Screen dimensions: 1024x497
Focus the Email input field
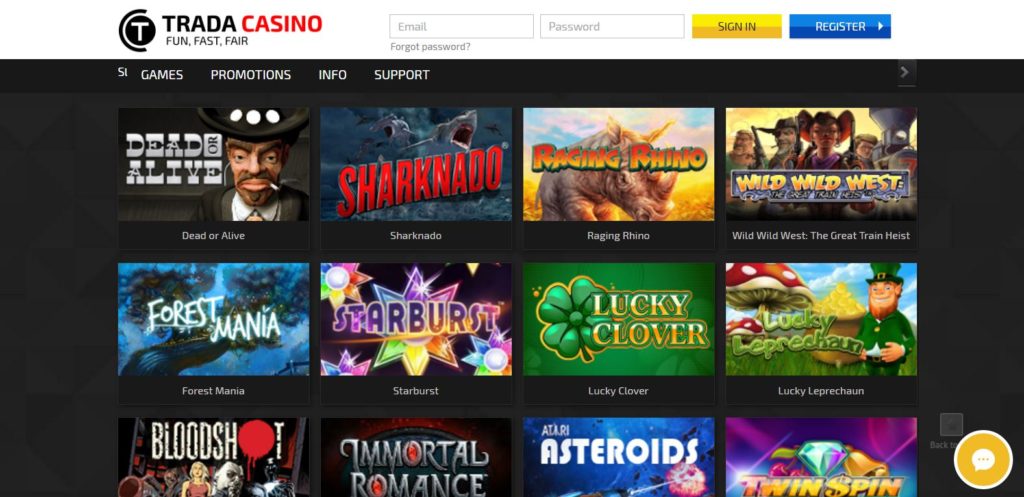point(462,26)
